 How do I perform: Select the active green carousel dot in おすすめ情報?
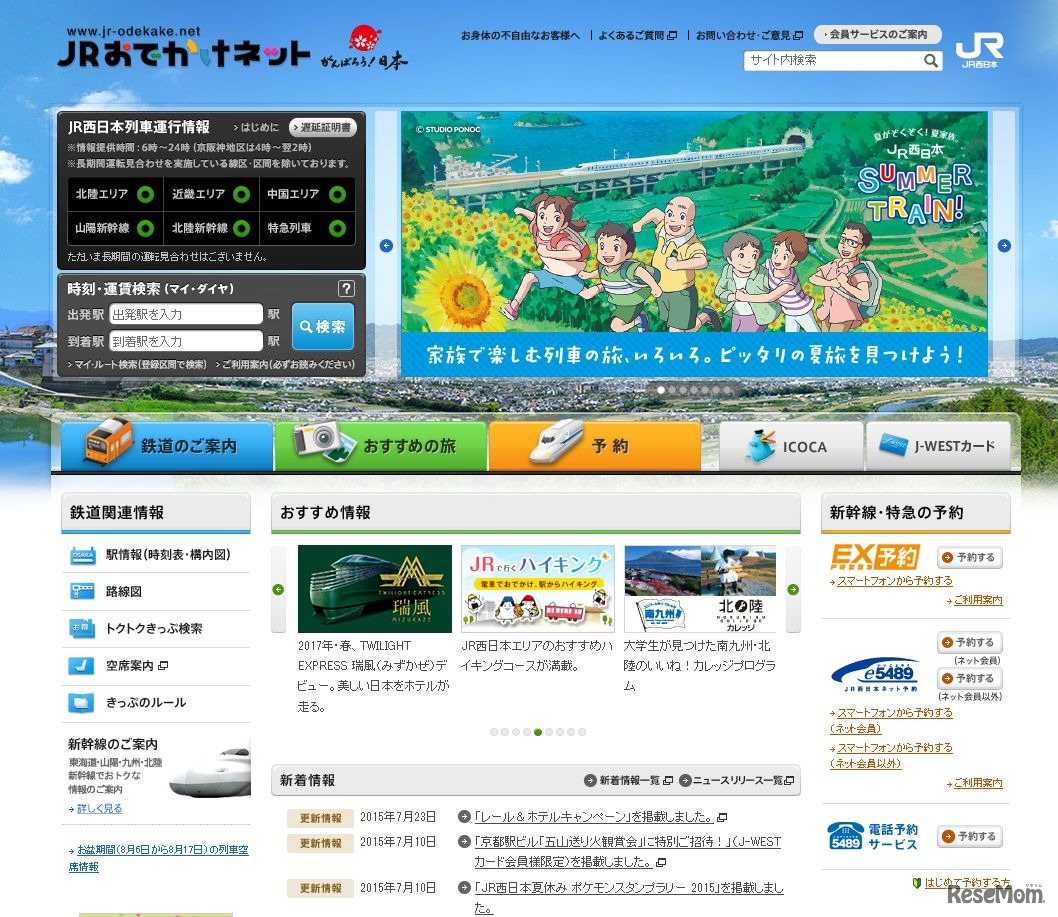click(x=538, y=732)
